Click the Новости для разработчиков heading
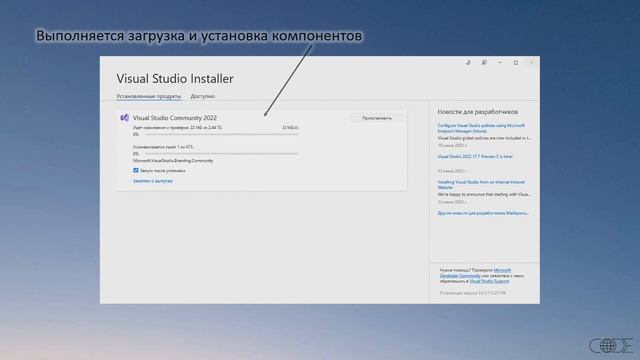 478,112
